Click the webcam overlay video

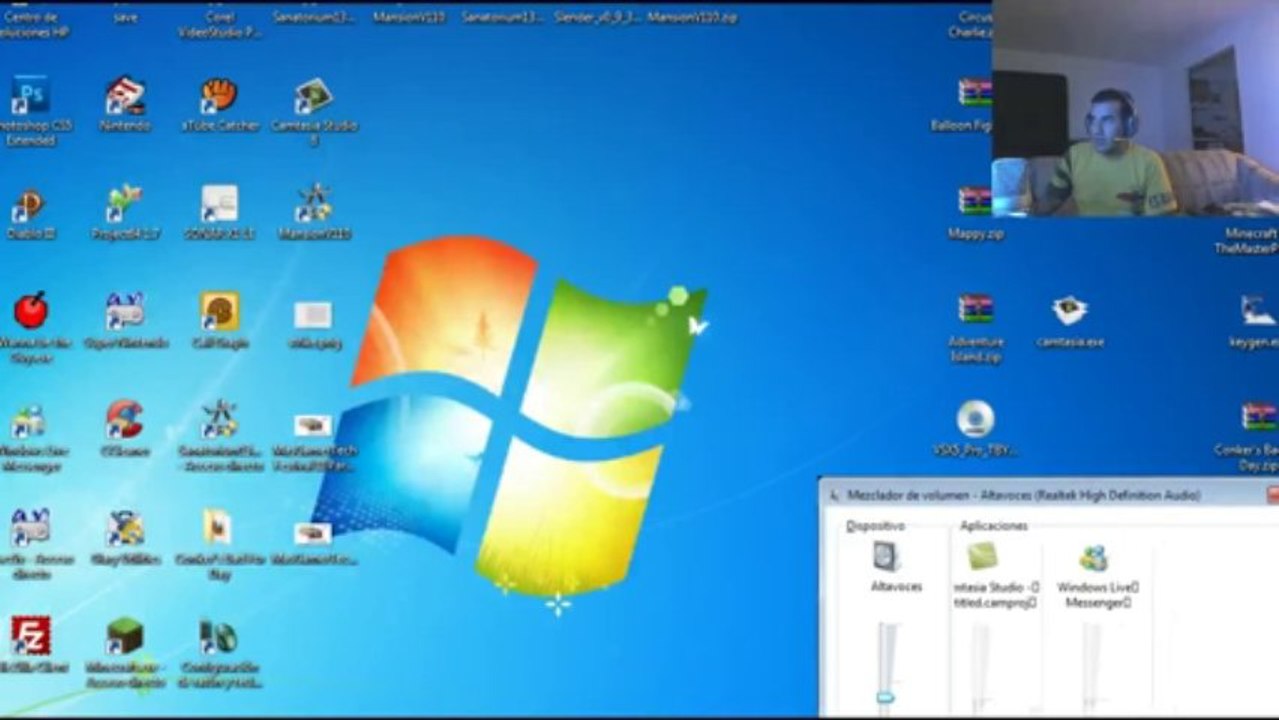point(1135,108)
